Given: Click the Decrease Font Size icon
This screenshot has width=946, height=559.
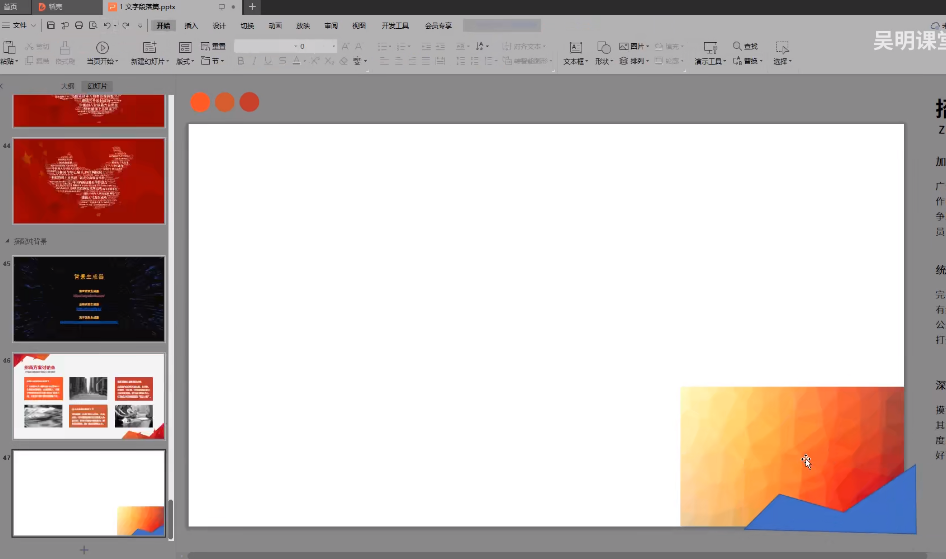Looking at the screenshot, I should tap(358, 46).
